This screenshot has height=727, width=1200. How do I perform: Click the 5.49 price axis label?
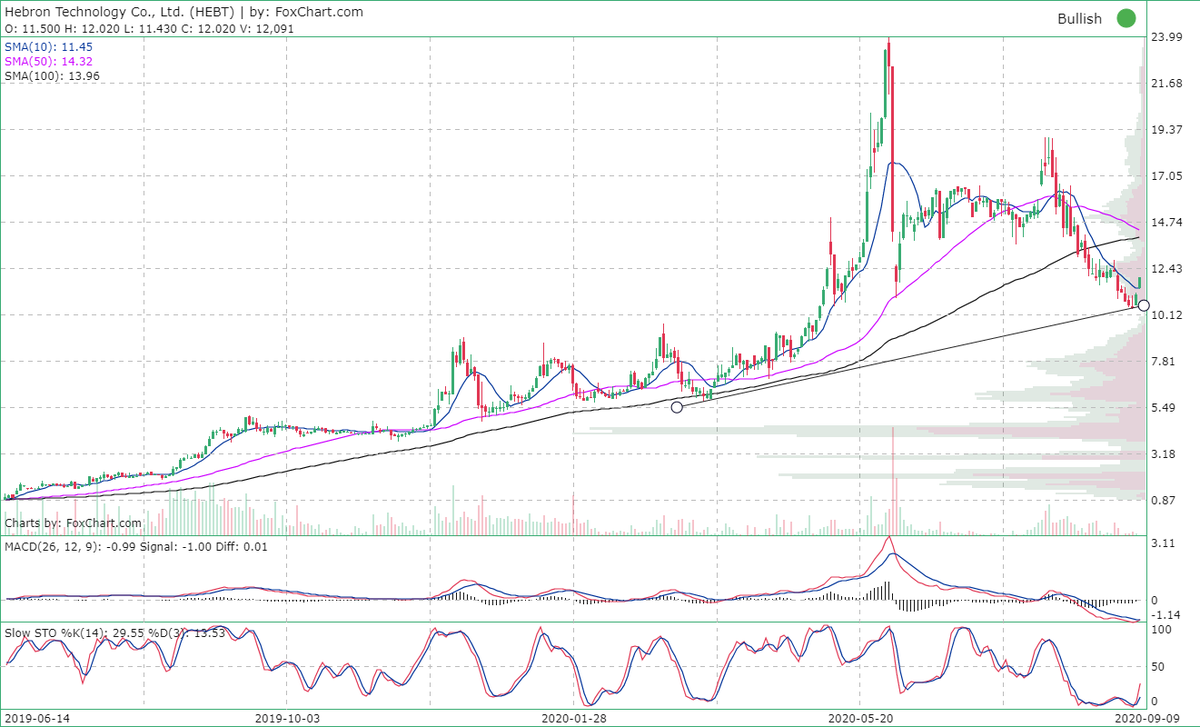click(1164, 408)
